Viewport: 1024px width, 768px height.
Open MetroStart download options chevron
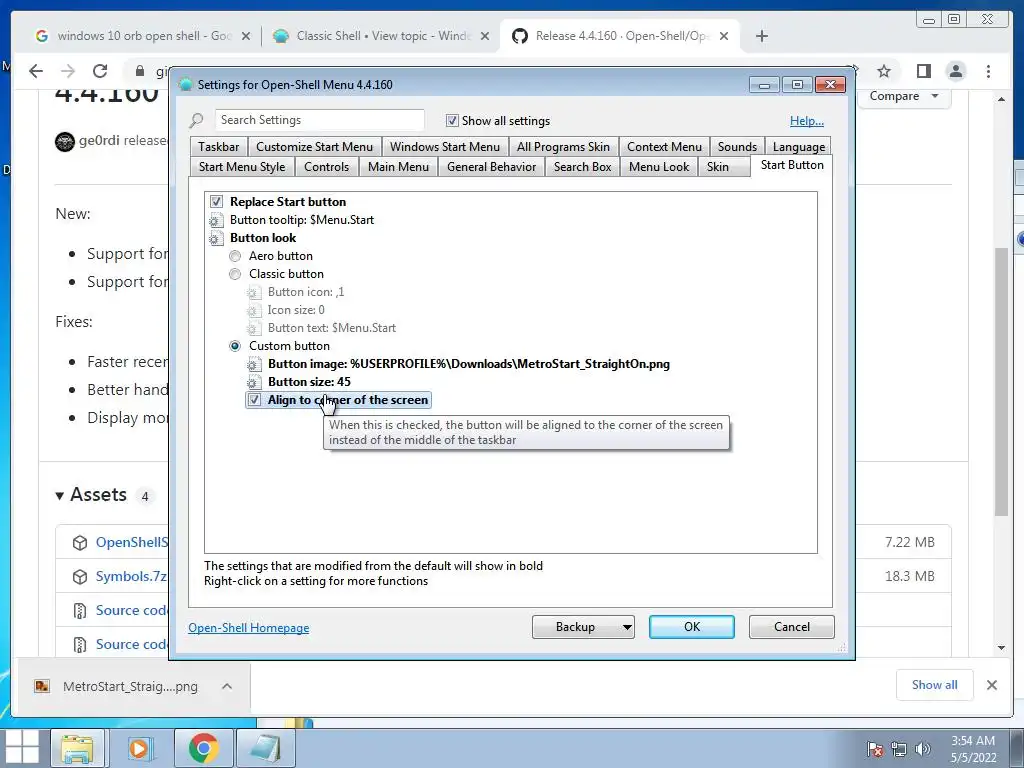[227, 686]
